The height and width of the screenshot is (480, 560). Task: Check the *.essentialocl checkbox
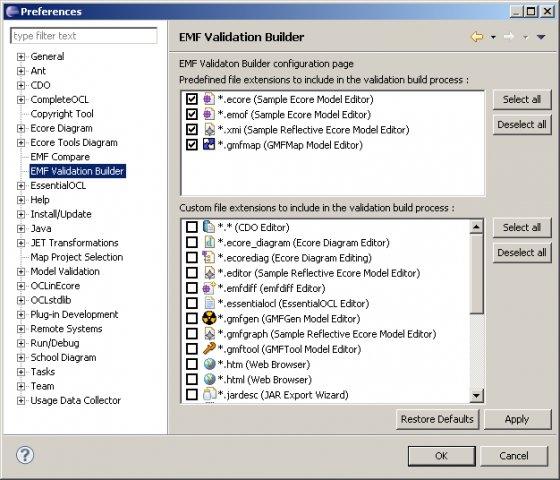(x=192, y=303)
